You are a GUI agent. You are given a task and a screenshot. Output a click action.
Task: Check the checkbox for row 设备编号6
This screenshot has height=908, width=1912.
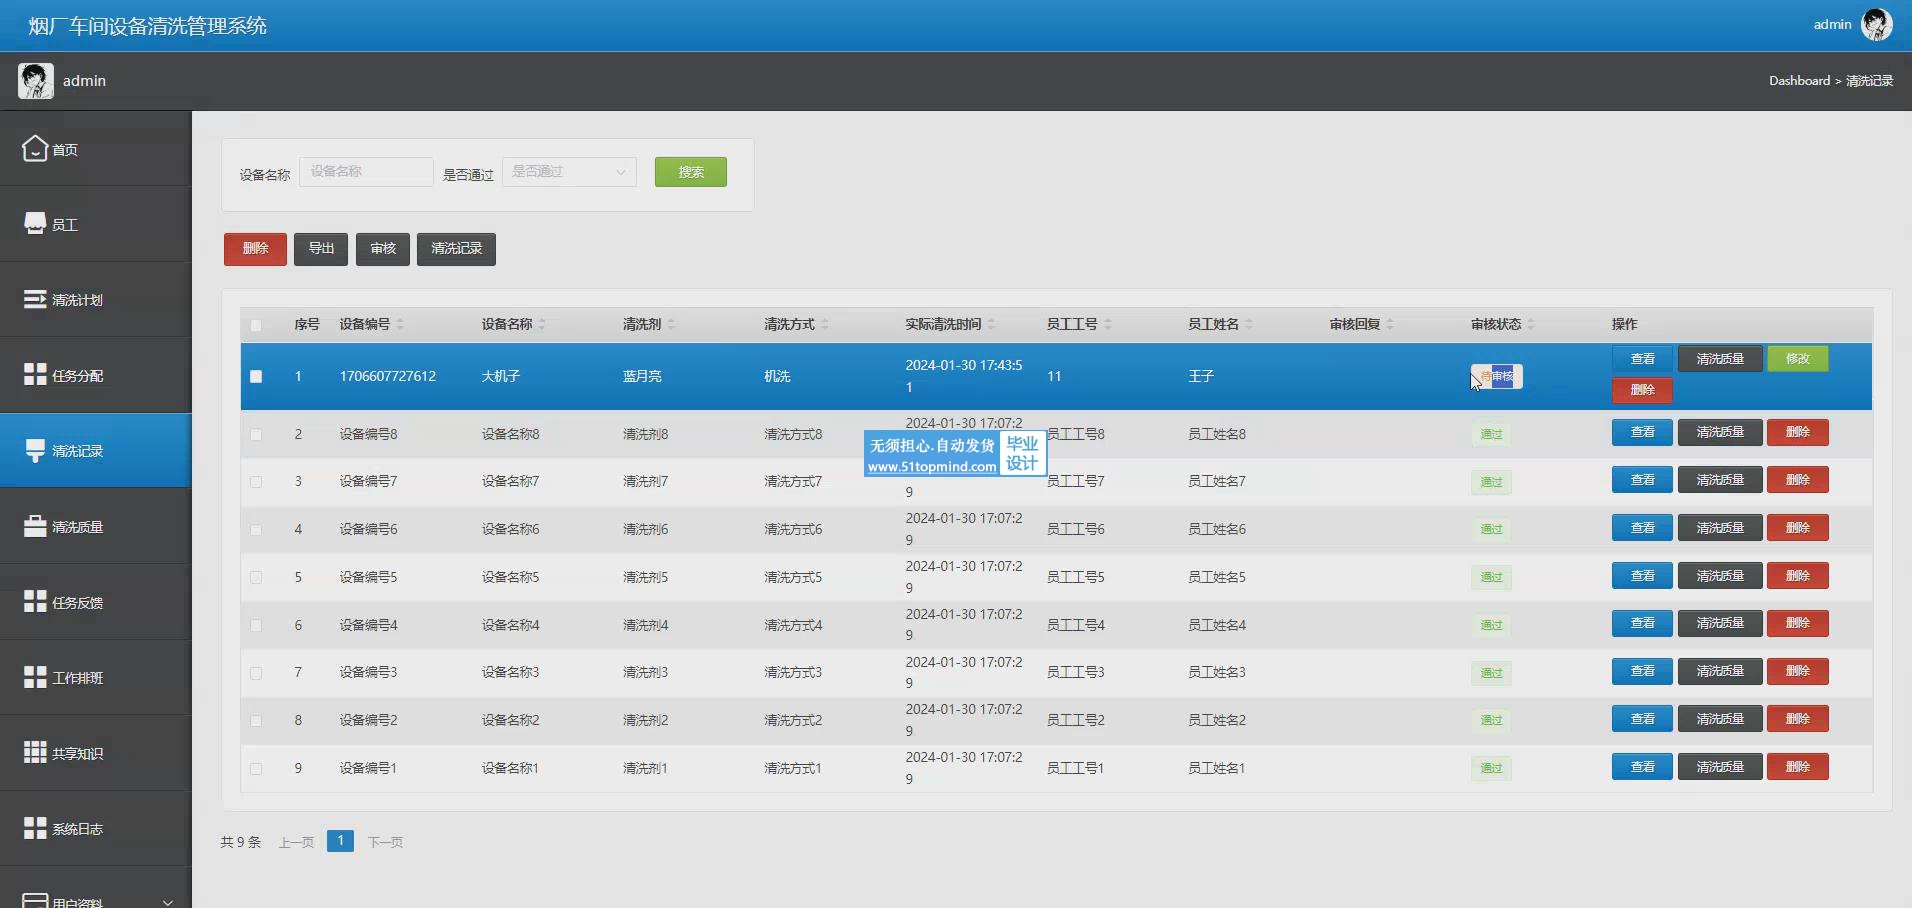pyautogui.click(x=256, y=530)
